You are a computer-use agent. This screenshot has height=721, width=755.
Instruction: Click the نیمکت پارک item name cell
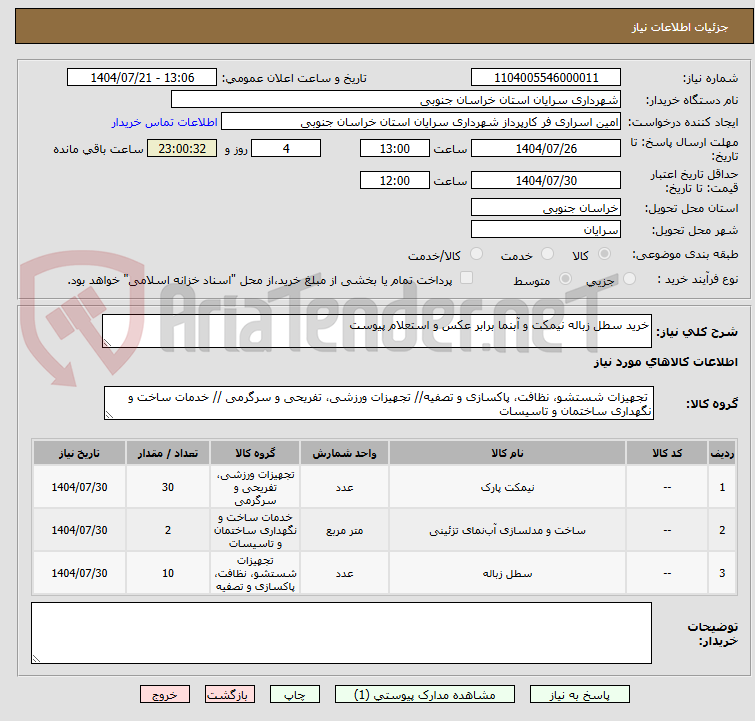tap(507, 487)
